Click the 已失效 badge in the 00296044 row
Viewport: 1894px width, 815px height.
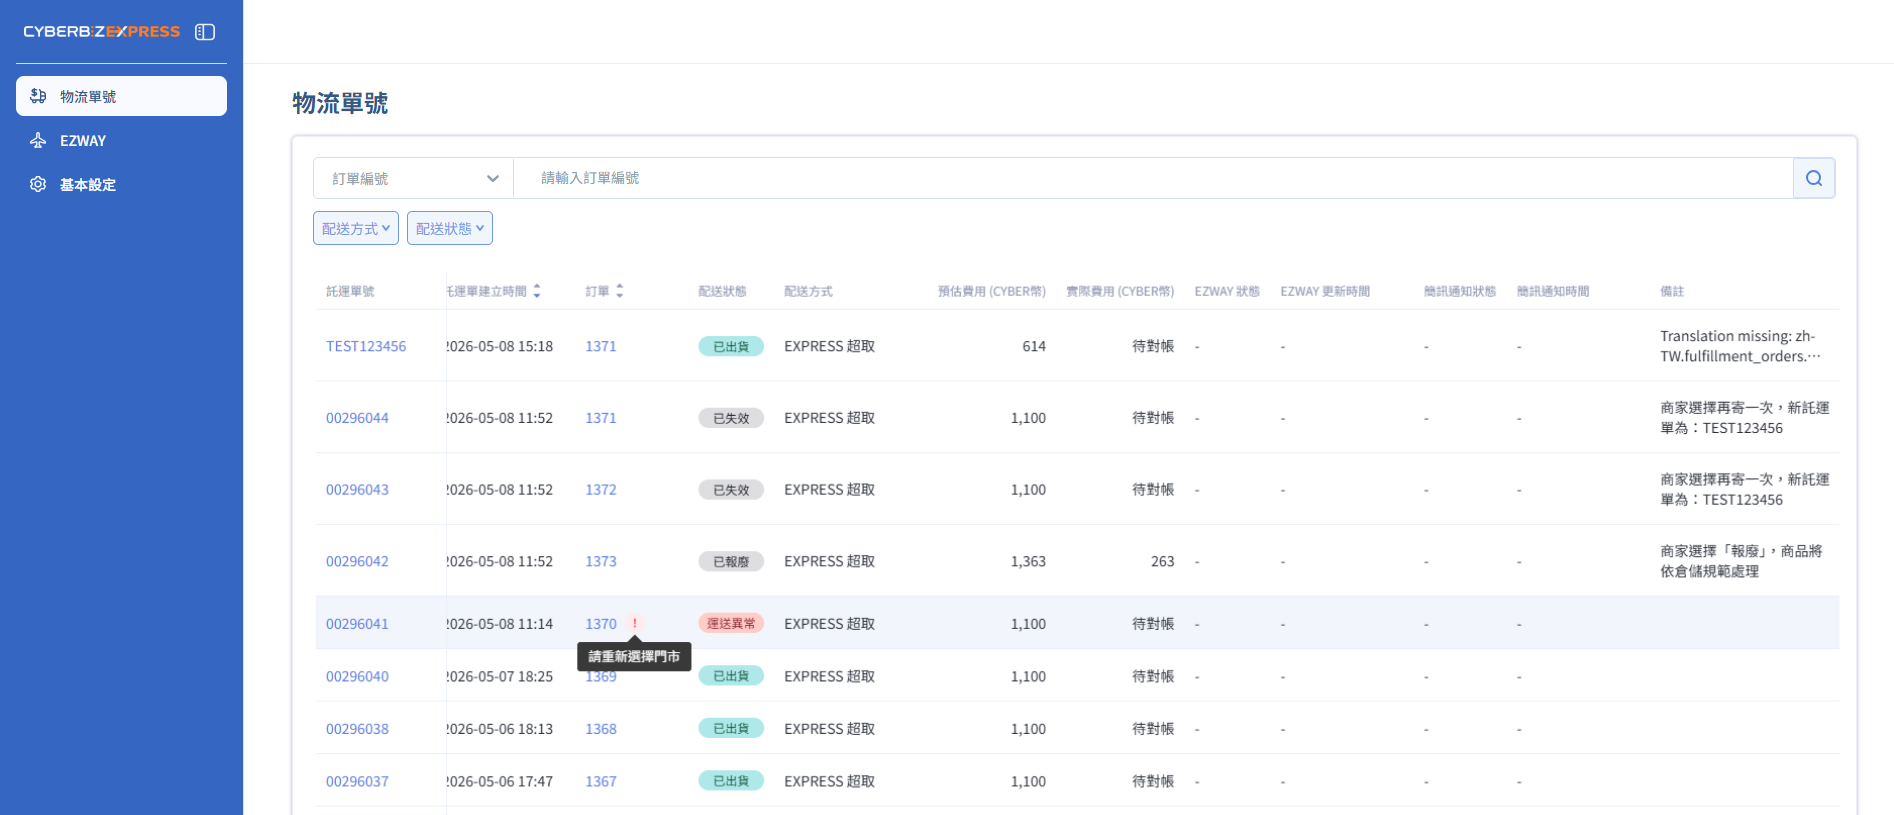tap(731, 418)
